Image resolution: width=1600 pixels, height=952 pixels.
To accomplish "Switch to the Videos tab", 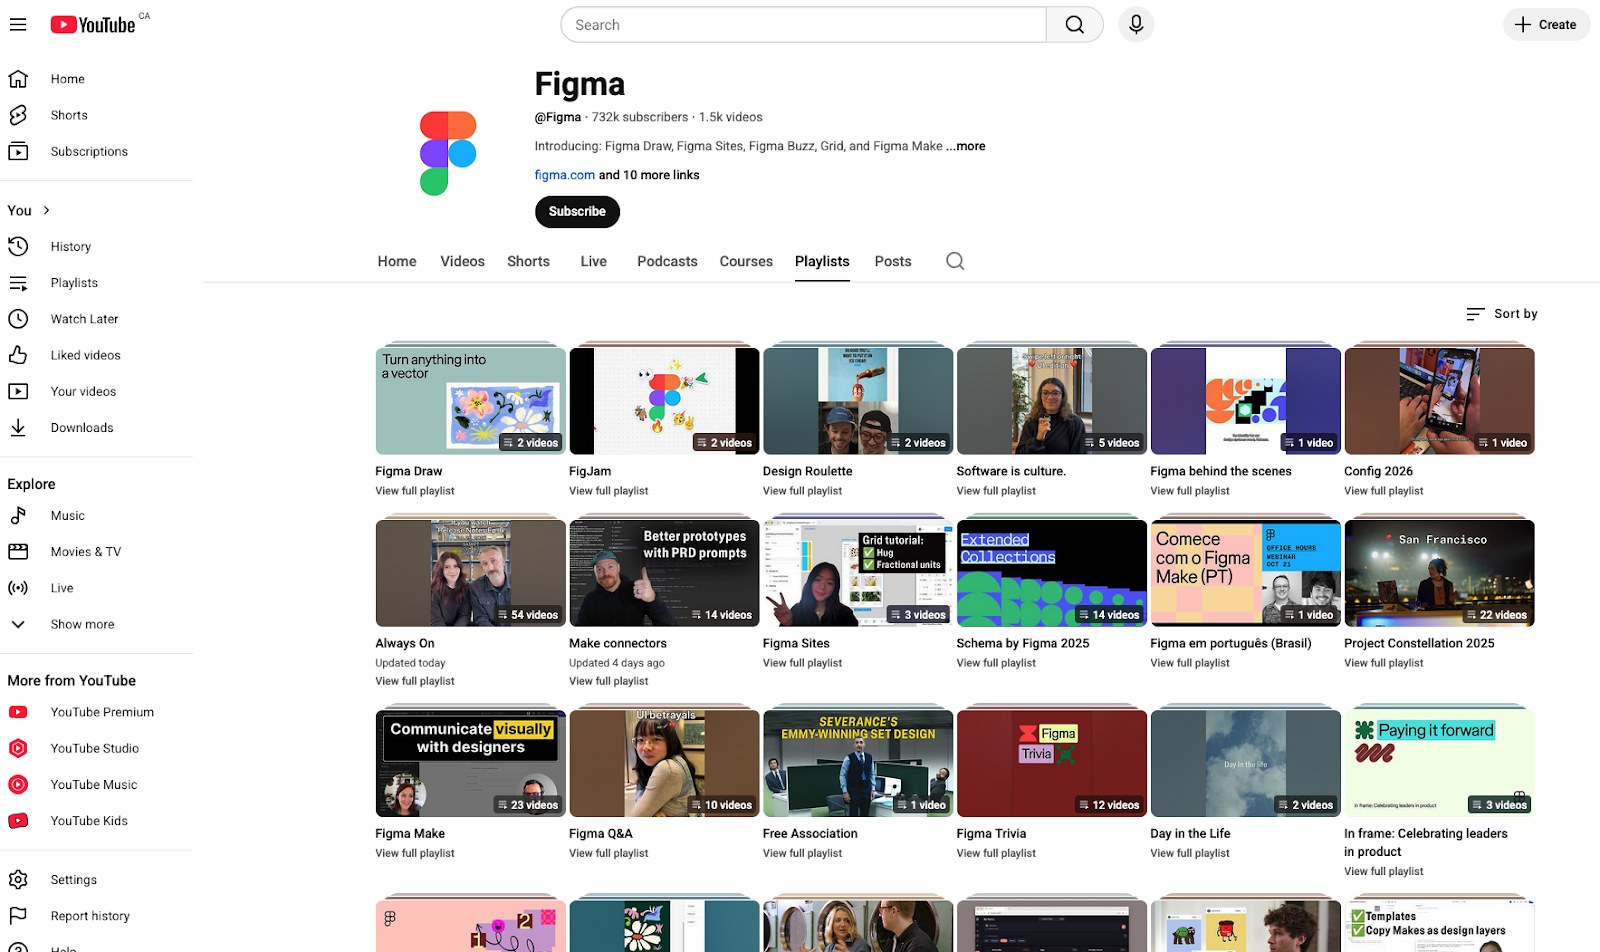I will [462, 261].
